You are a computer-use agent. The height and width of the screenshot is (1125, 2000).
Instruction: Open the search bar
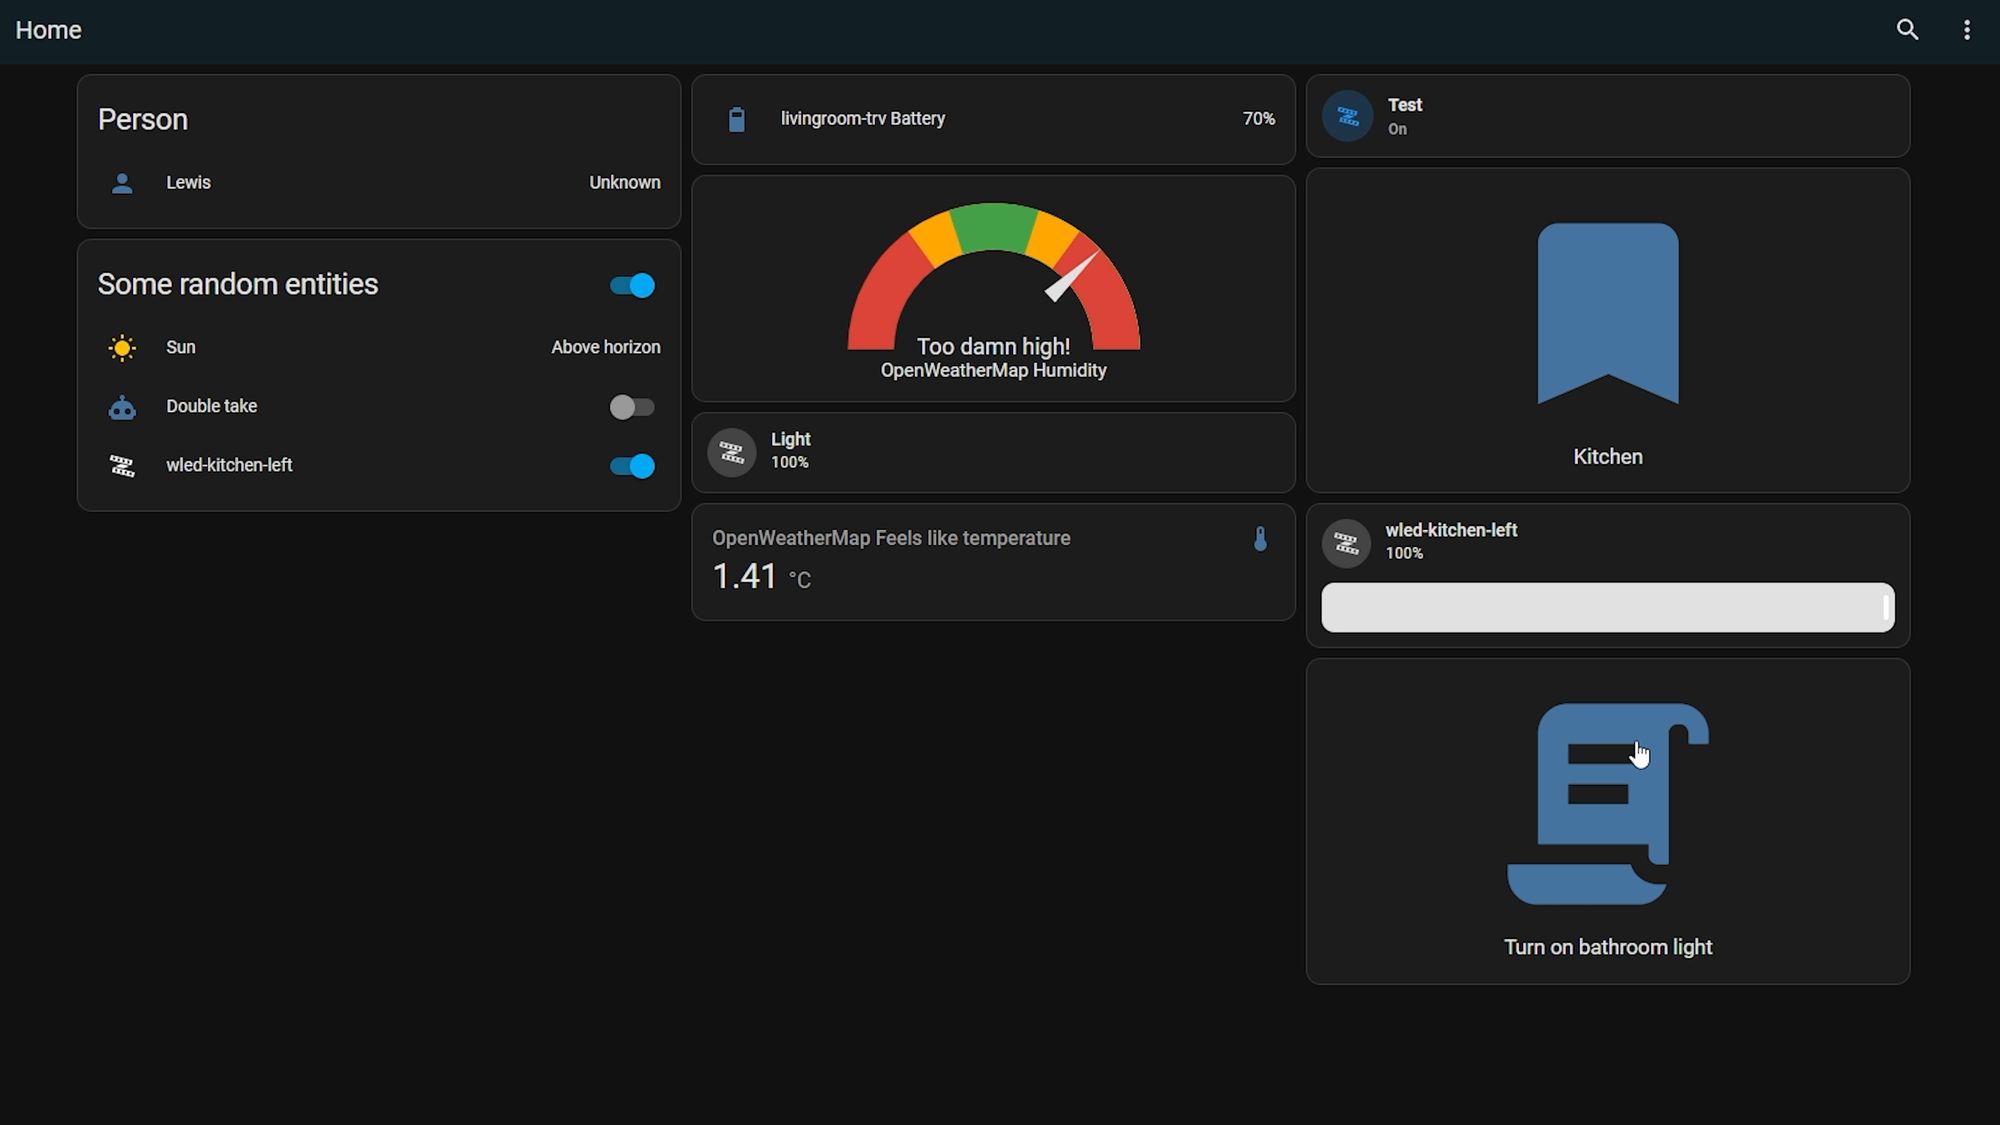[1907, 30]
